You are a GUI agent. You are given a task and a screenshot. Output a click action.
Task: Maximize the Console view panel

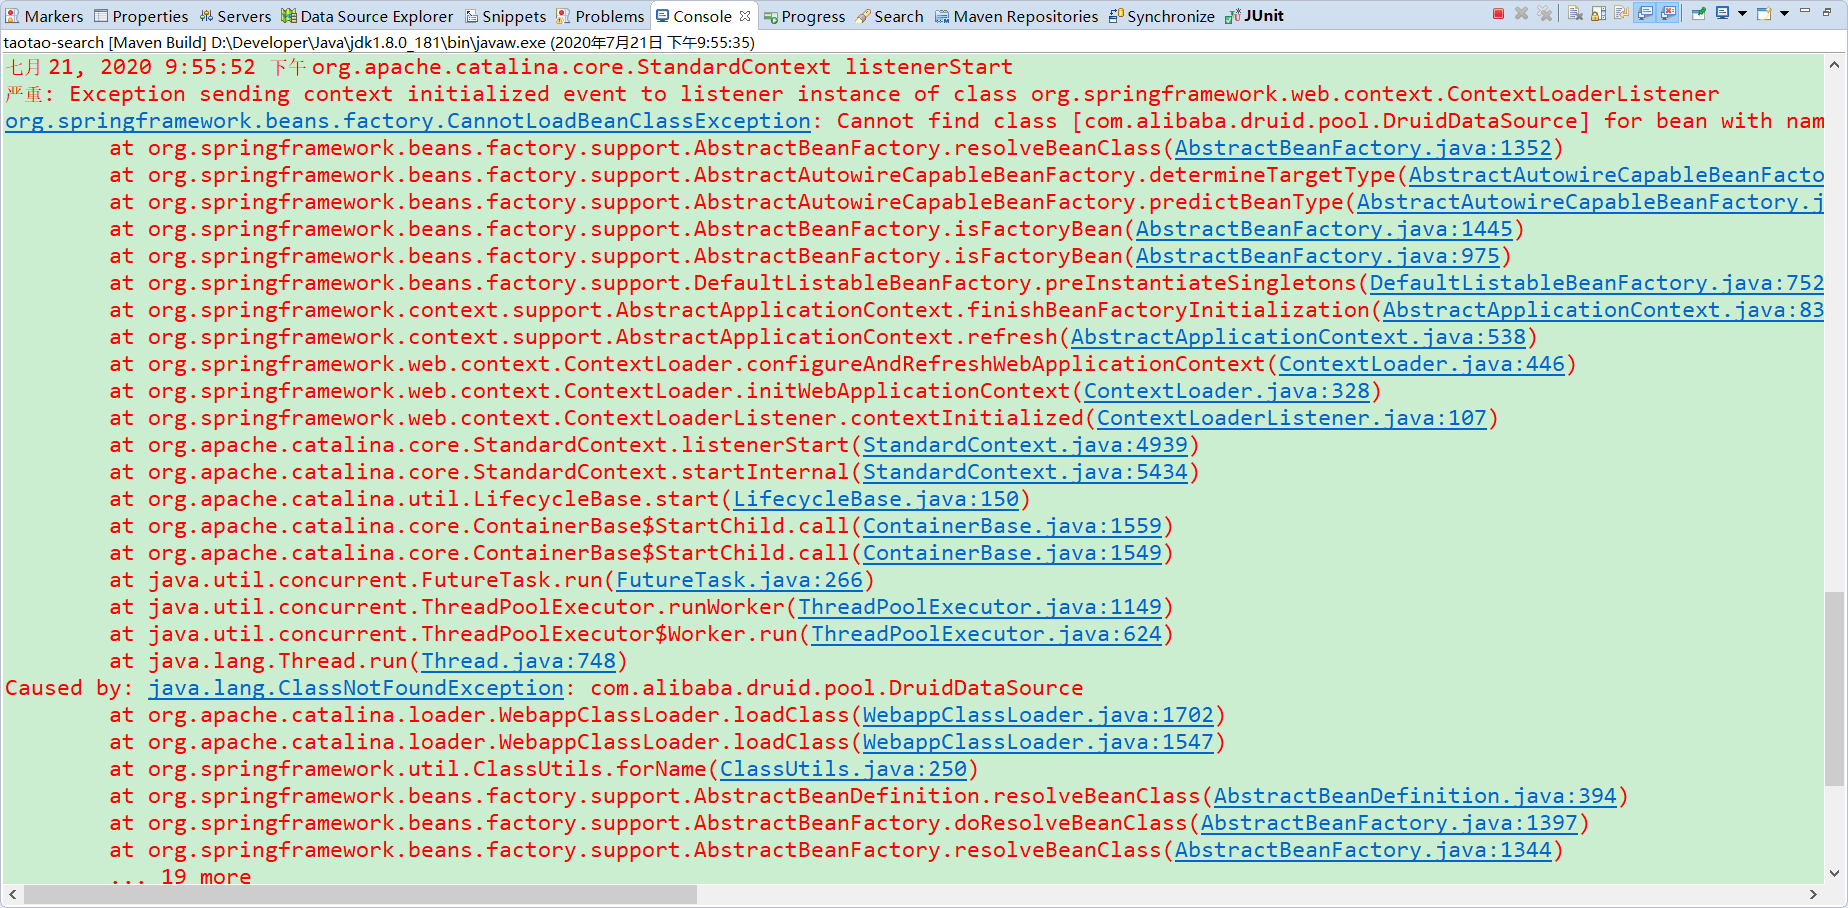(x=1827, y=12)
